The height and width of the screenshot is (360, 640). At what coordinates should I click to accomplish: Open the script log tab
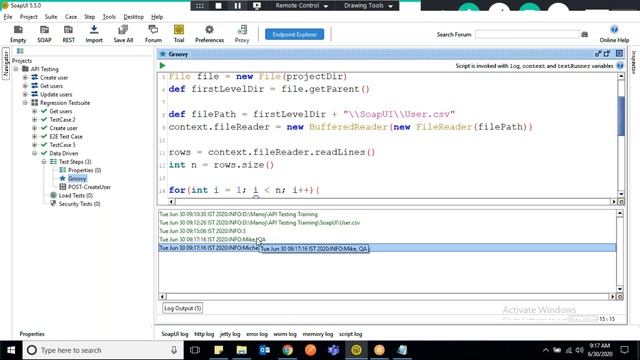[x=351, y=334]
